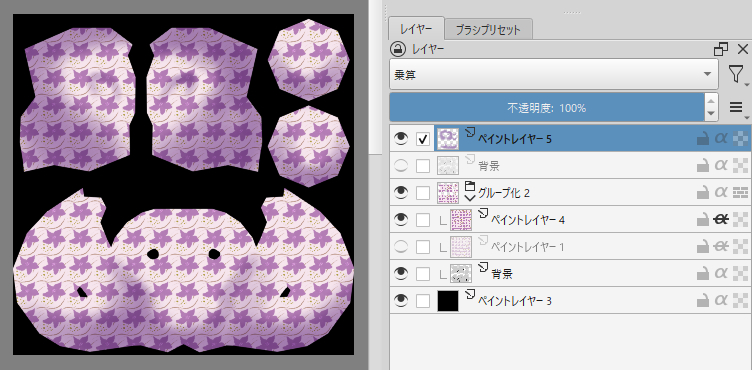Hide the グループ化 2 group via eye
Image resolution: width=752 pixels, height=370 pixels.
400,193
